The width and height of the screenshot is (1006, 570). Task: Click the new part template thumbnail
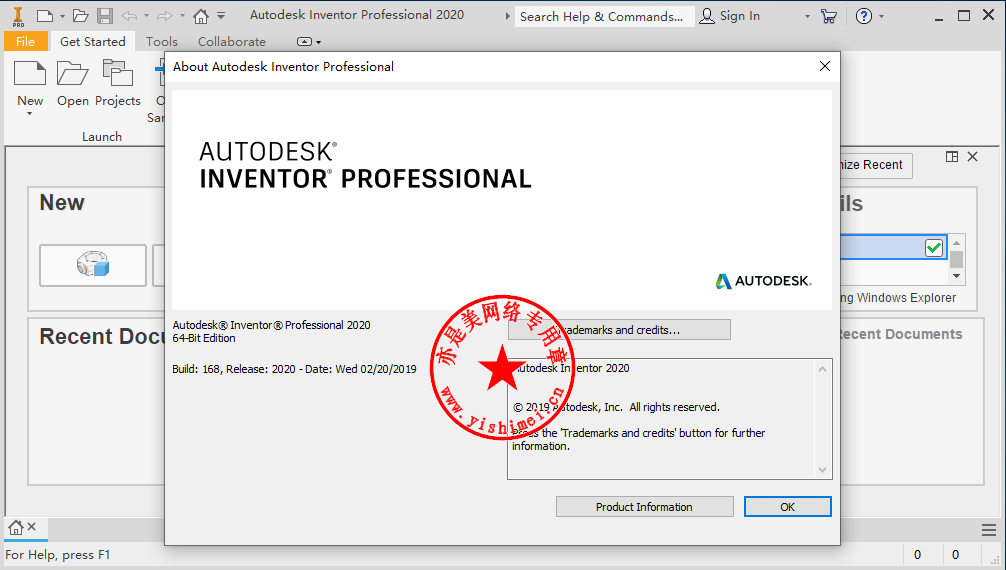[x=93, y=264]
